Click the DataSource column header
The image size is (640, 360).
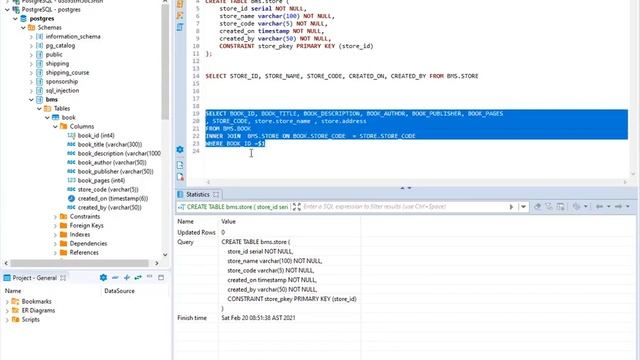(x=119, y=291)
